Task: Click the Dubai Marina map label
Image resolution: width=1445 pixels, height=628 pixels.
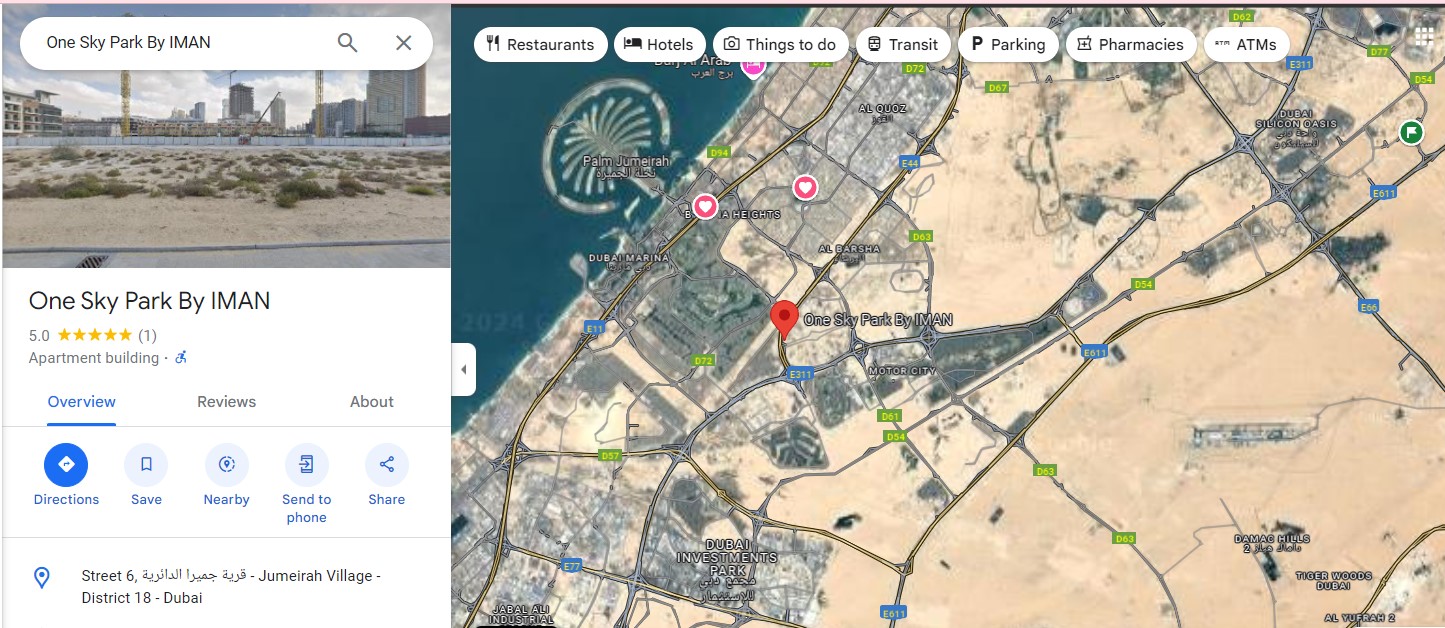Action: tap(629, 263)
